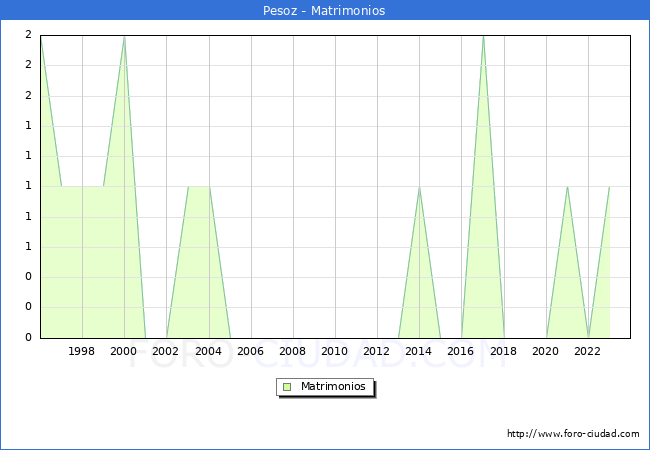Screen dimensions: 650x450
Task: Click the 2021 peak data point
Action: click(x=567, y=187)
